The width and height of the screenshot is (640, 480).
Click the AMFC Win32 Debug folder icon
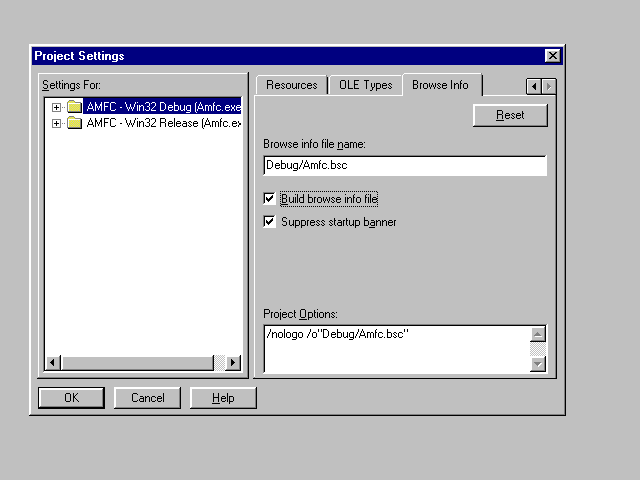pyautogui.click(x=74, y=107)
